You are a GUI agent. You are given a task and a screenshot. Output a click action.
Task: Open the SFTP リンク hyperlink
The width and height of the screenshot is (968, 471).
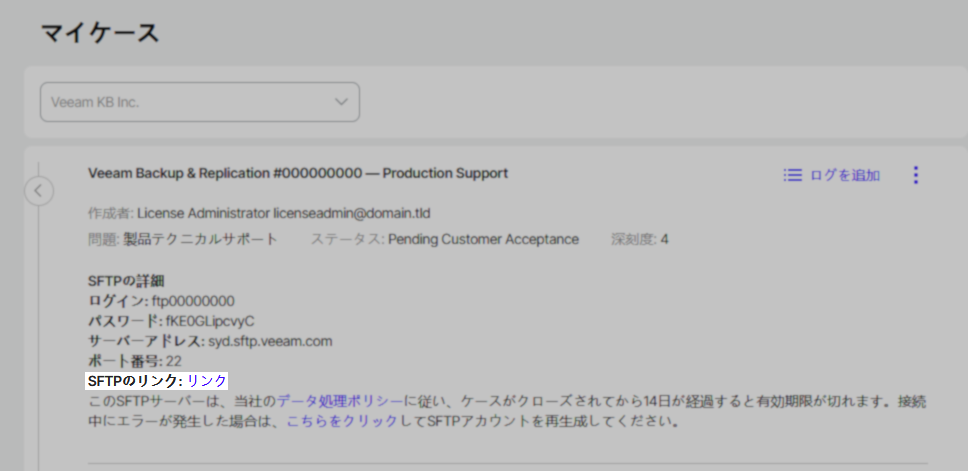coord(207,381)
